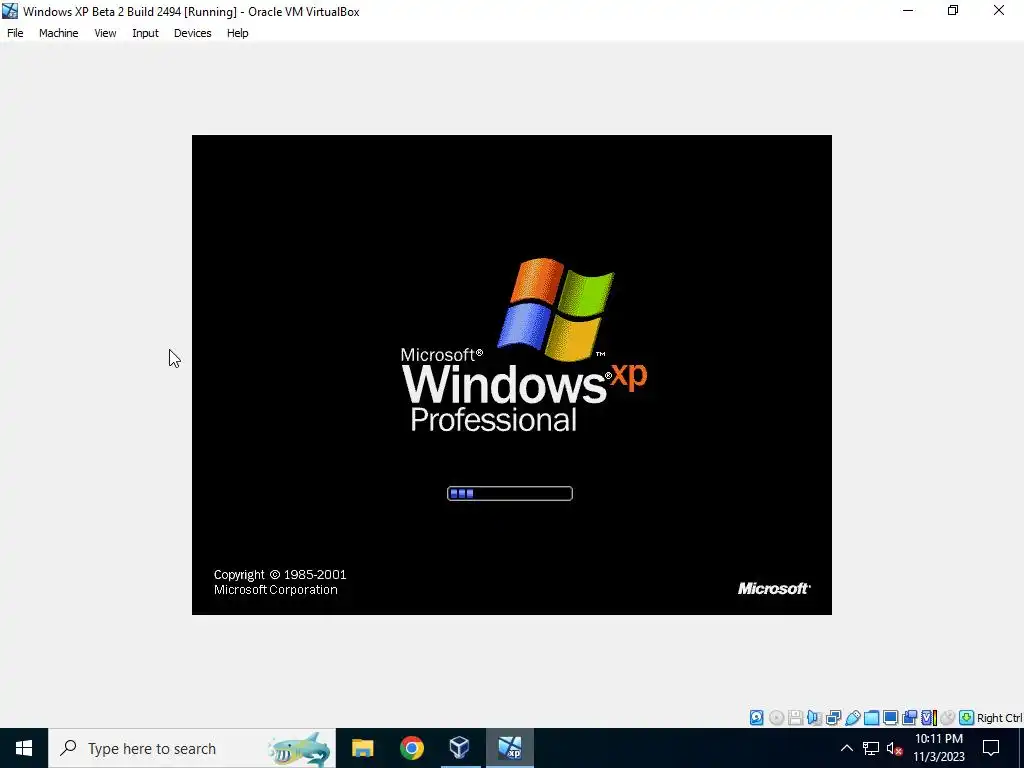
Task: Click the search highlights shark image
Action: [300, 748]
